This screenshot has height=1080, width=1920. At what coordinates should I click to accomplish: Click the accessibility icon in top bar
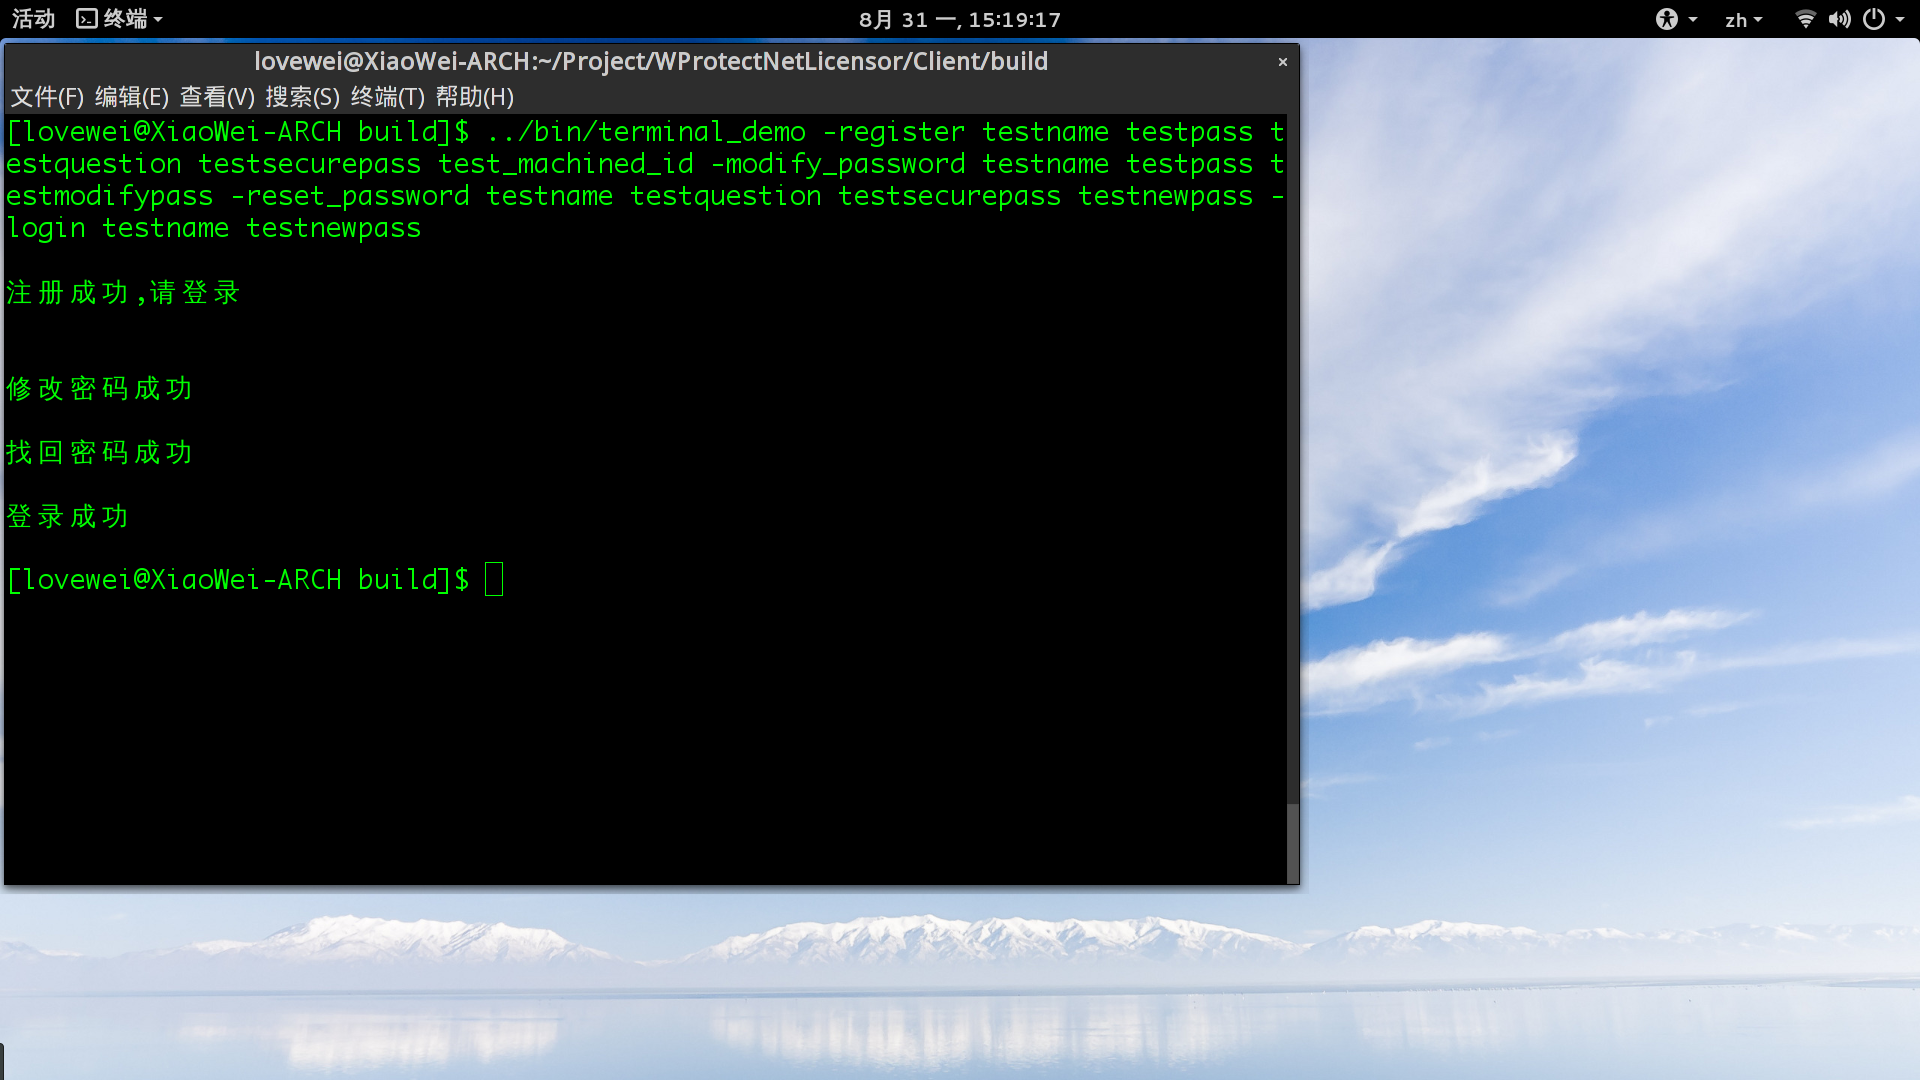pyautogui.click(x=1666, y=19)
